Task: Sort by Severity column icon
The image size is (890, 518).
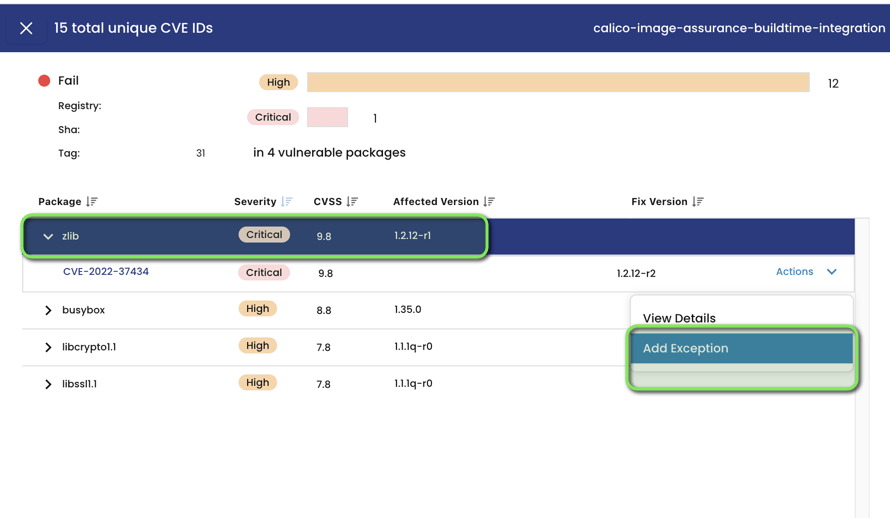Action: click(287, 202)
